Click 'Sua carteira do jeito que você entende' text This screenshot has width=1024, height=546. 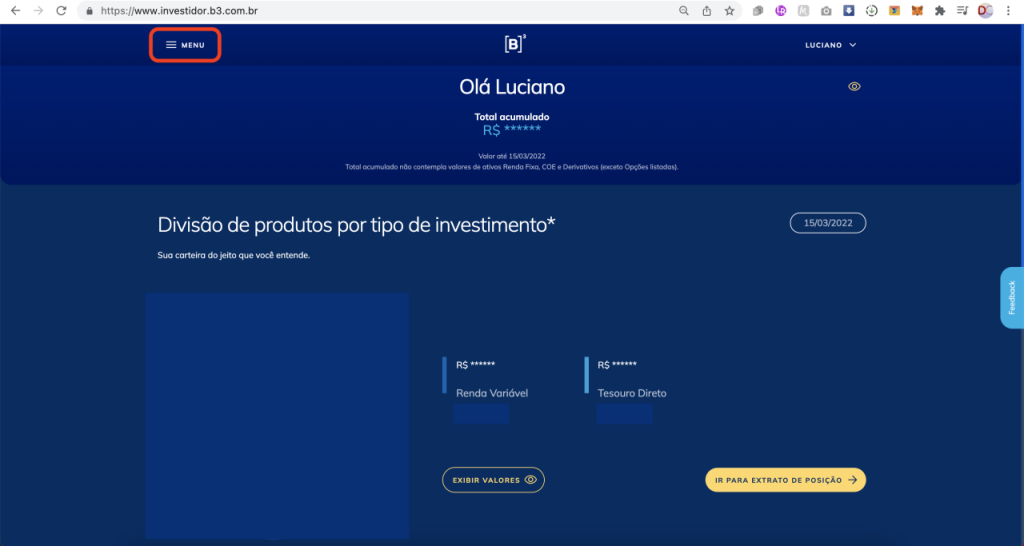coord(234,255)
